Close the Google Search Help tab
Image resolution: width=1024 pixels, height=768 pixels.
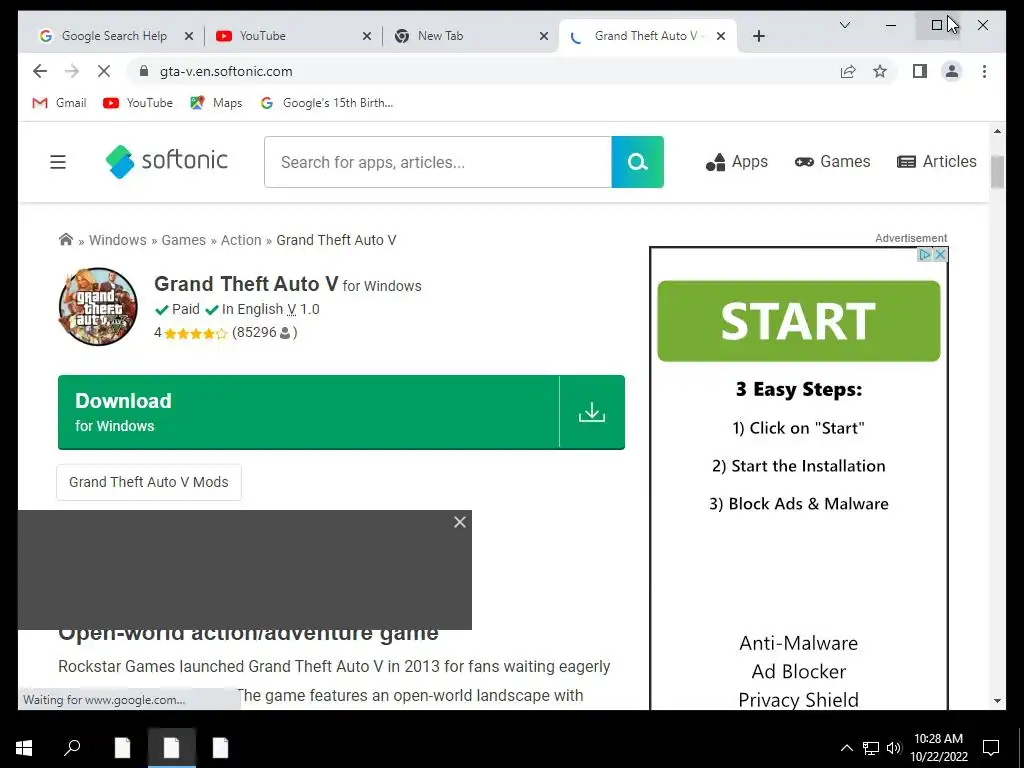point(189,36)
